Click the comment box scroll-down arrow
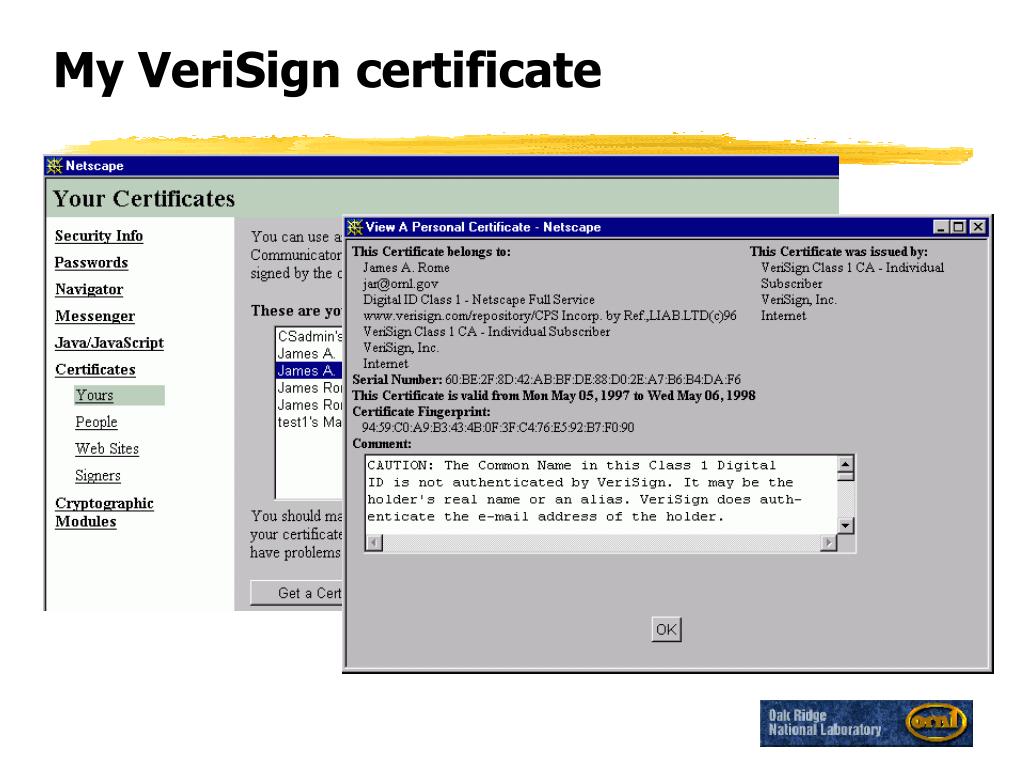This screenshot has width=1024, height=768. coord(846,526)
